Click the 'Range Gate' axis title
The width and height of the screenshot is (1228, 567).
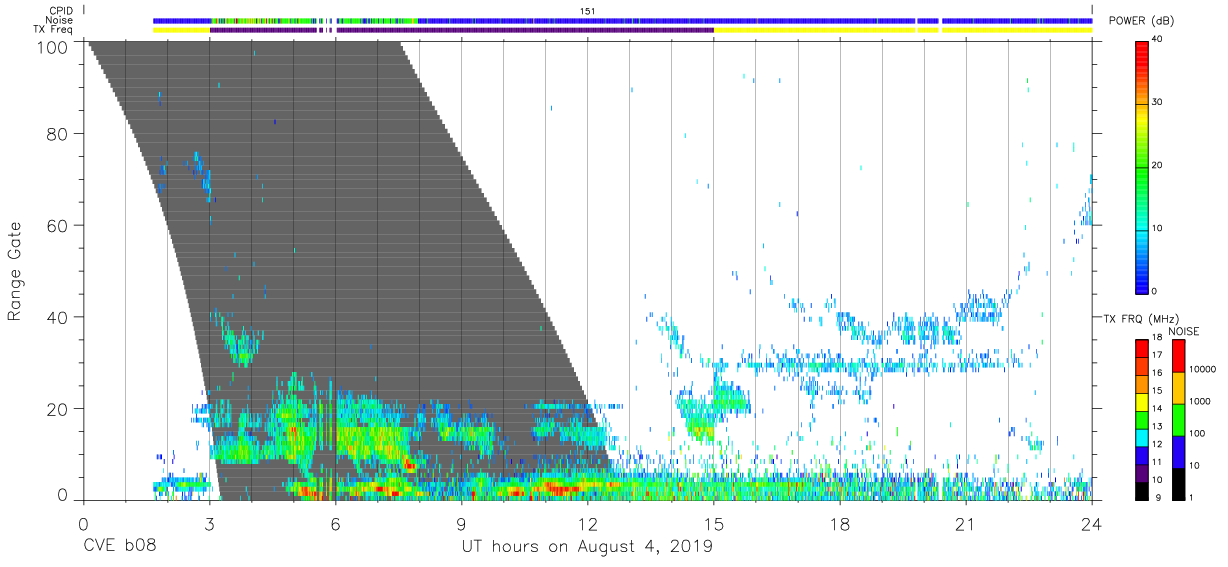[x=15, y=273]
